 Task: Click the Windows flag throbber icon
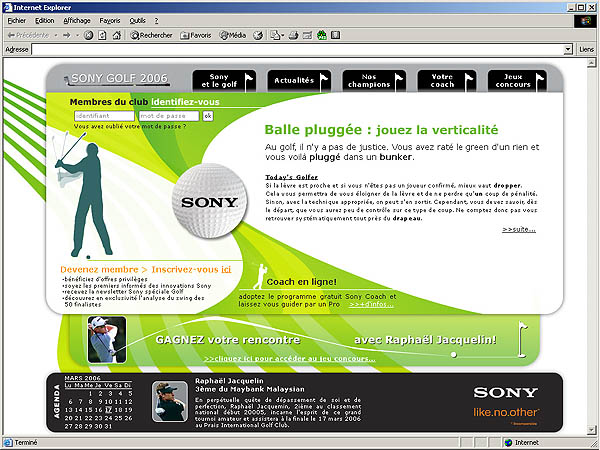585,21
